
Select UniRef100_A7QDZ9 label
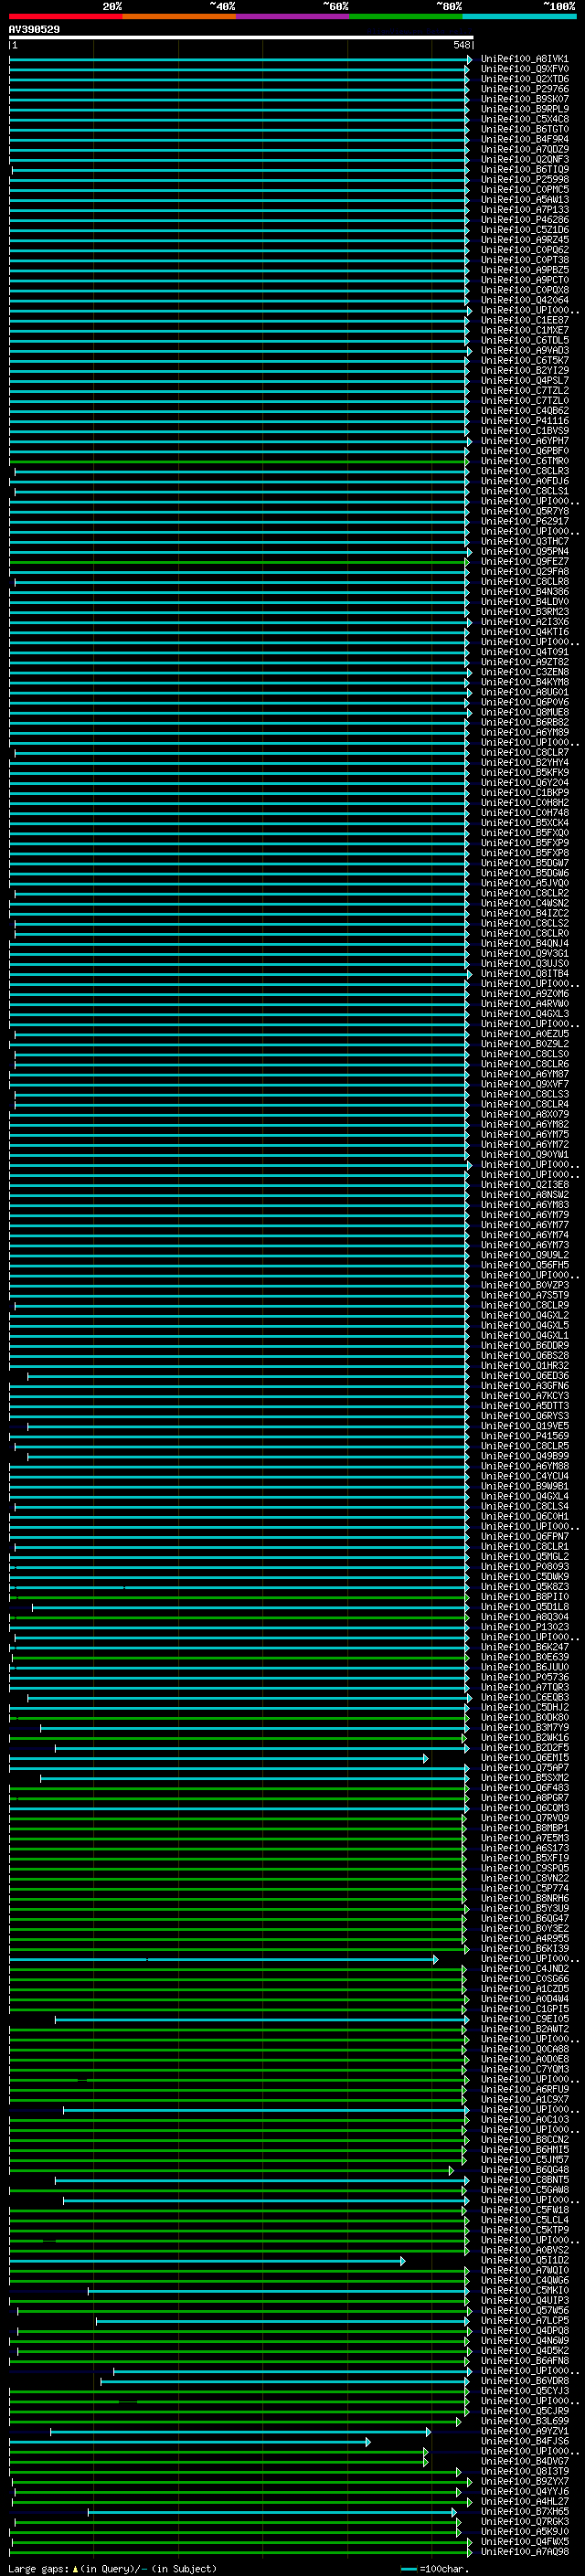524,149
